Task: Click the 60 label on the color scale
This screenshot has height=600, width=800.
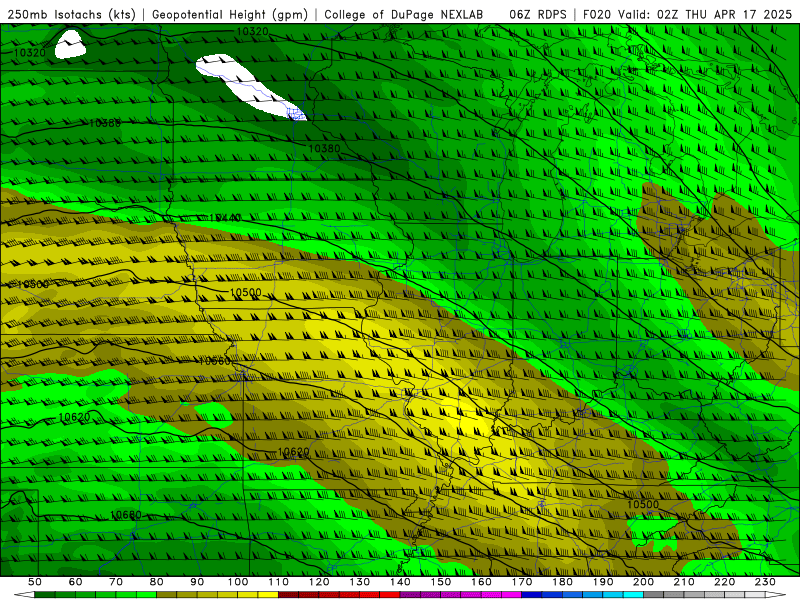Action: pos(76,582)
